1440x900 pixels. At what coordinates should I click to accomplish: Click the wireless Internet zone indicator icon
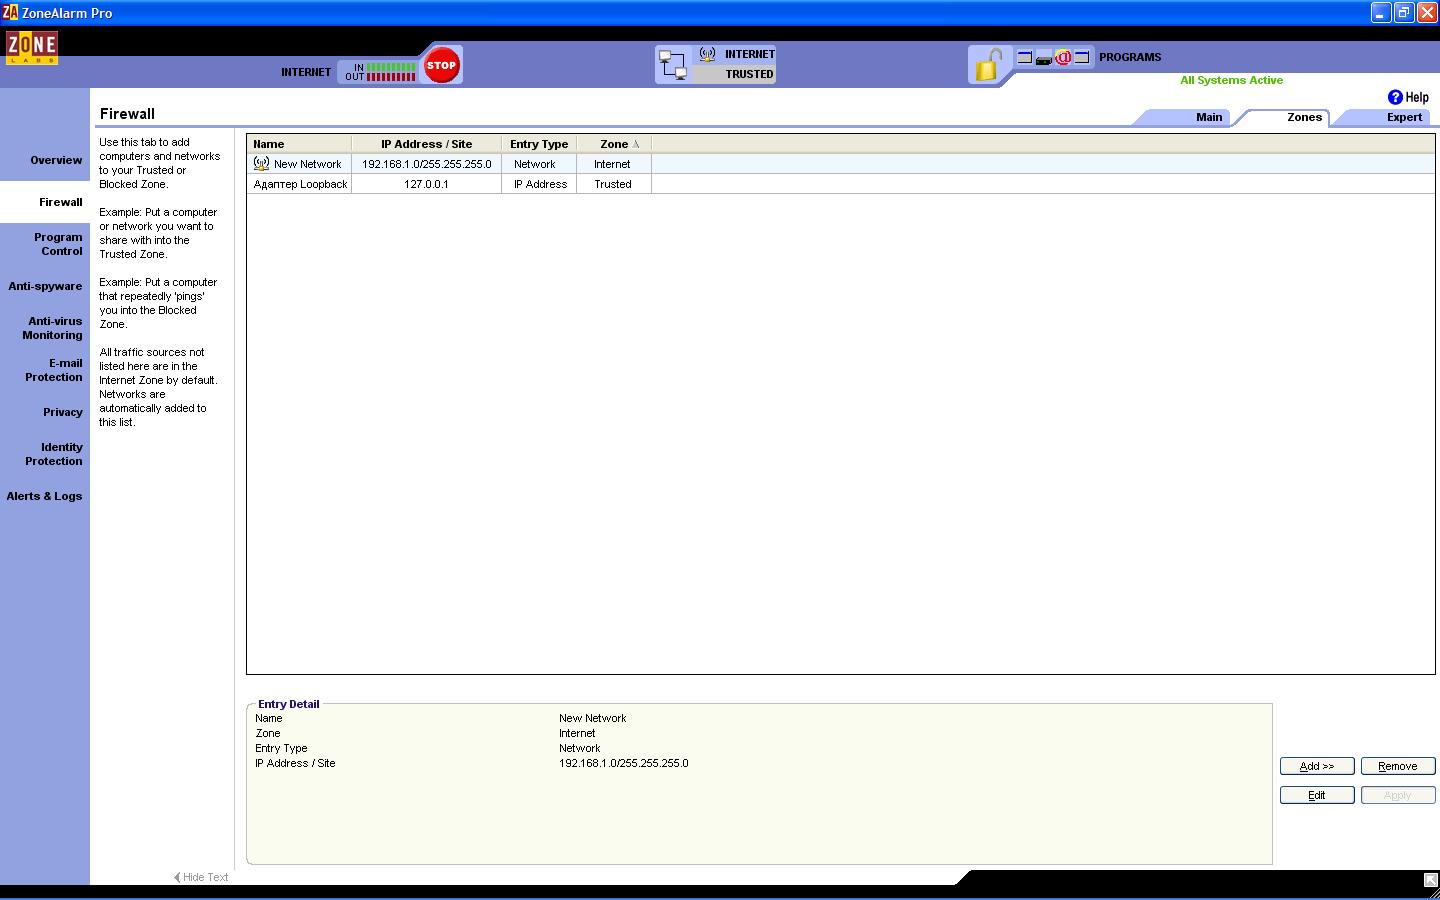[x=707, y=54]
